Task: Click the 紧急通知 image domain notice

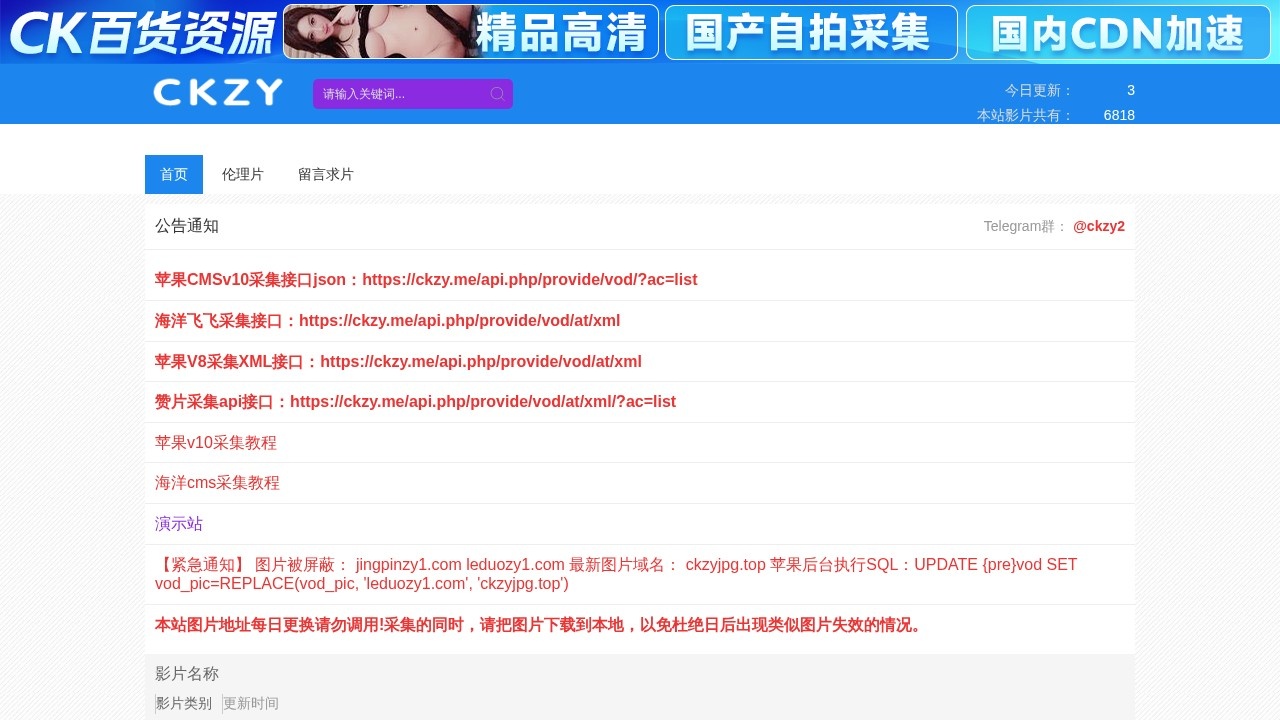Action: pyautogui.click(x=615, y=574)
